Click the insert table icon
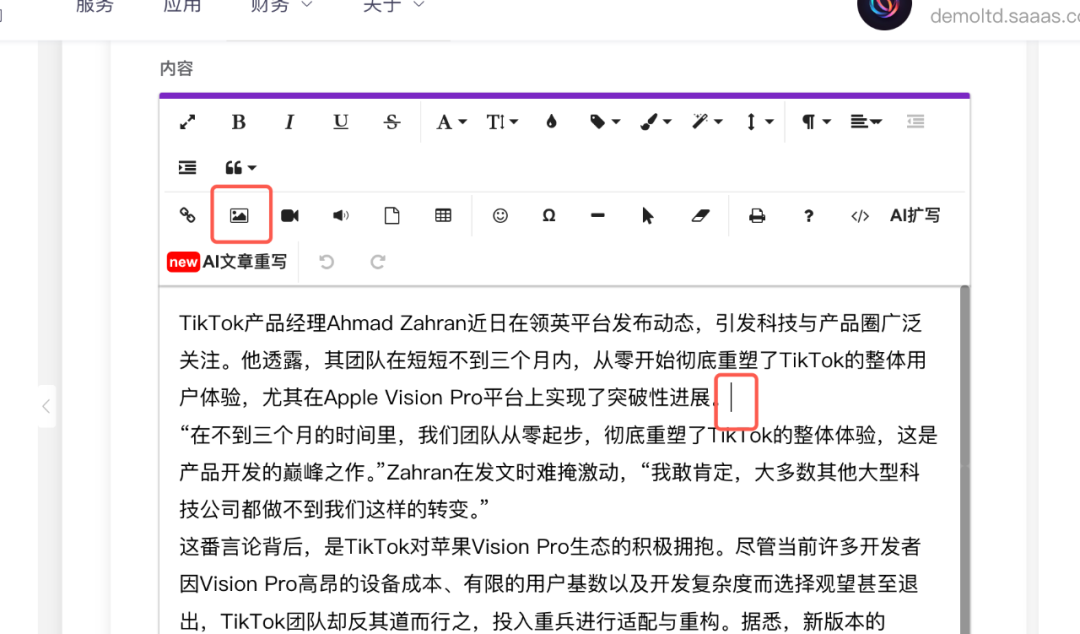 443,215
